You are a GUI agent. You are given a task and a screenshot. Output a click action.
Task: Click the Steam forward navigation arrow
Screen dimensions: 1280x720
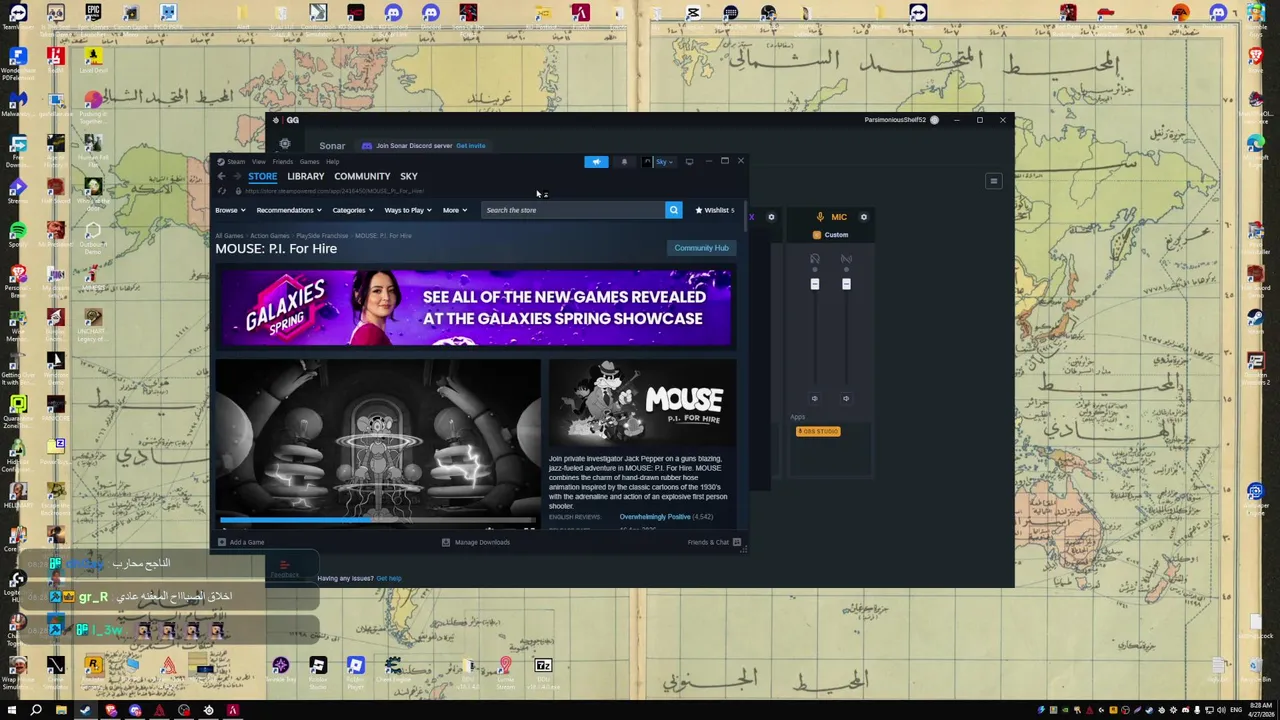(x=237, y=176)
